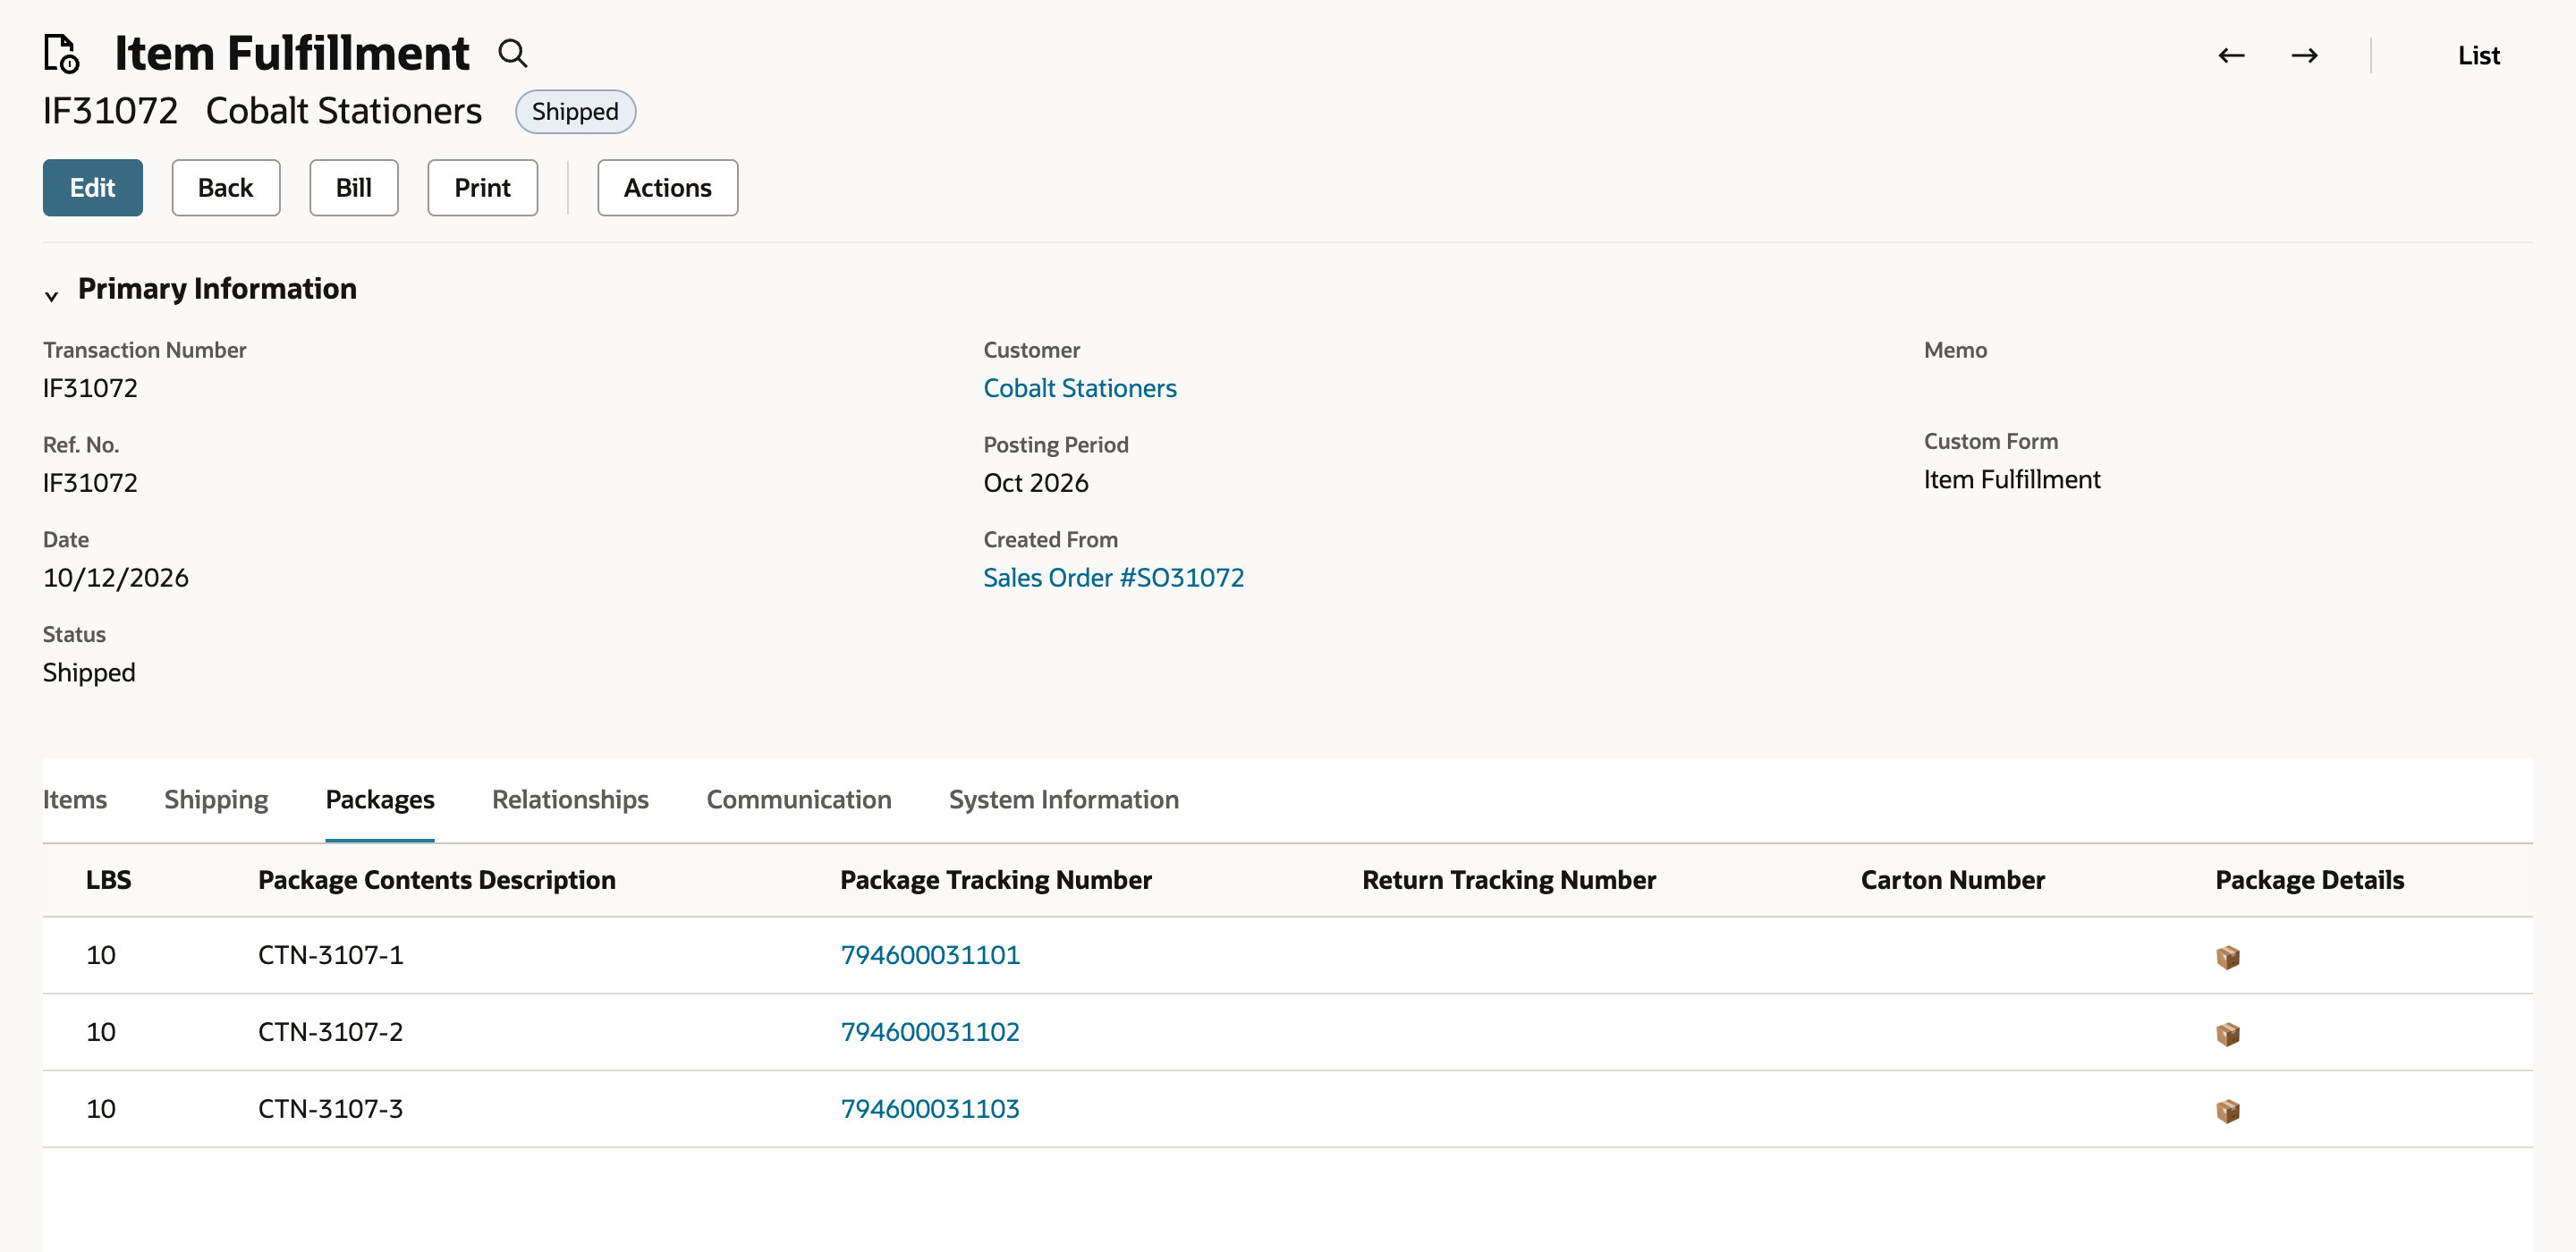
Task: Click the Print button
Action: coord(482,187)
